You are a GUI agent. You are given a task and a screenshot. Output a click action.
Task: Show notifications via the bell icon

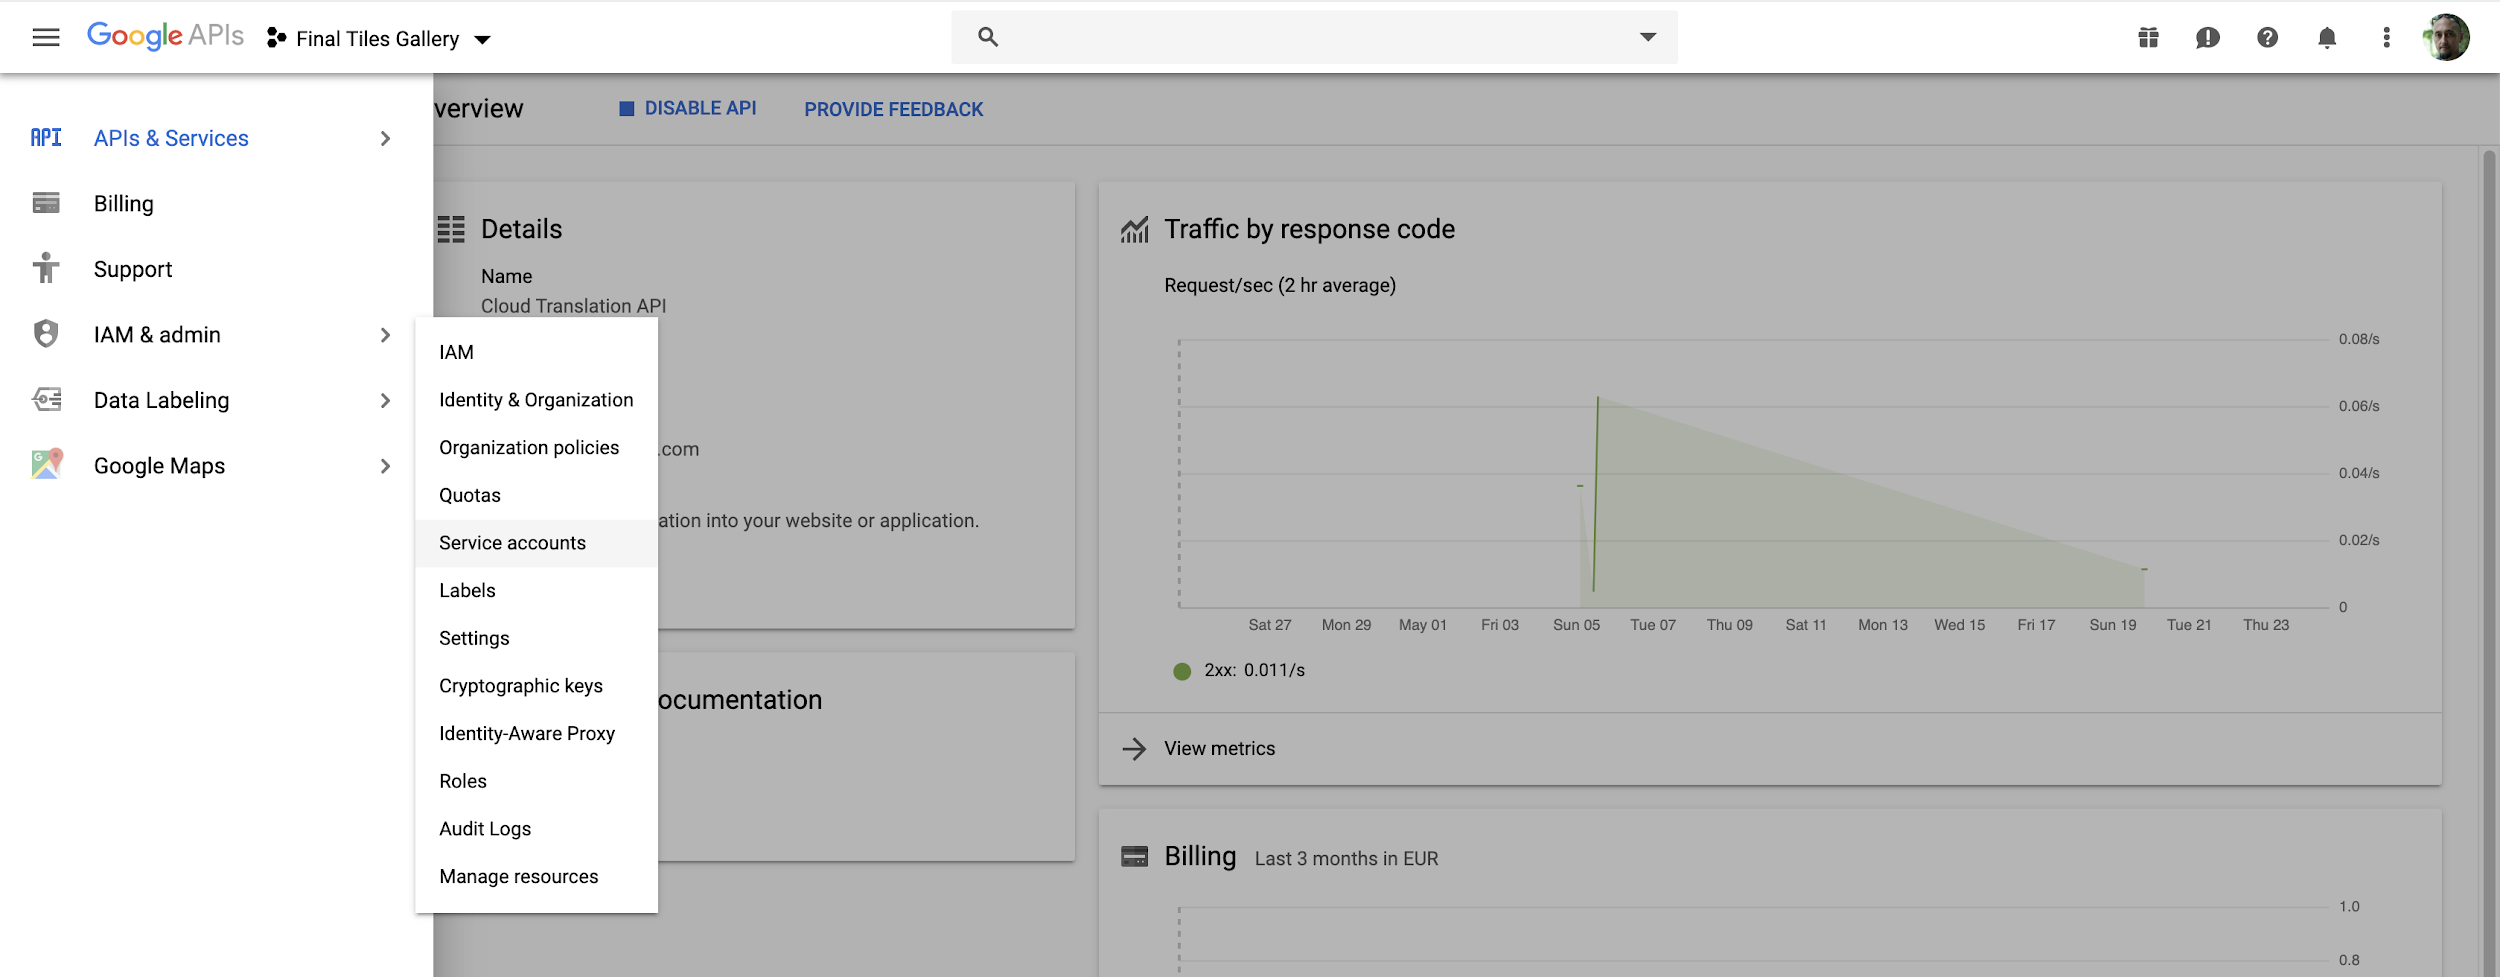2327,38
